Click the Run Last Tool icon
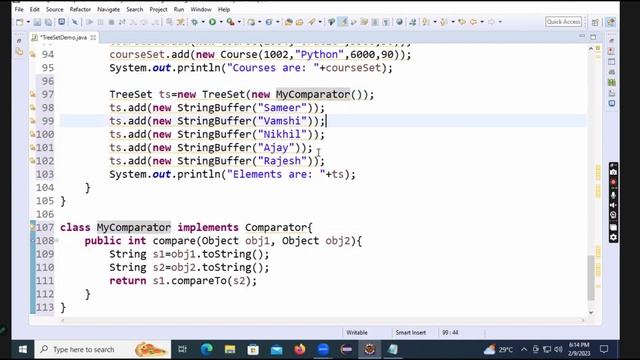Screen dimensions: 640x360 point(231,22)
